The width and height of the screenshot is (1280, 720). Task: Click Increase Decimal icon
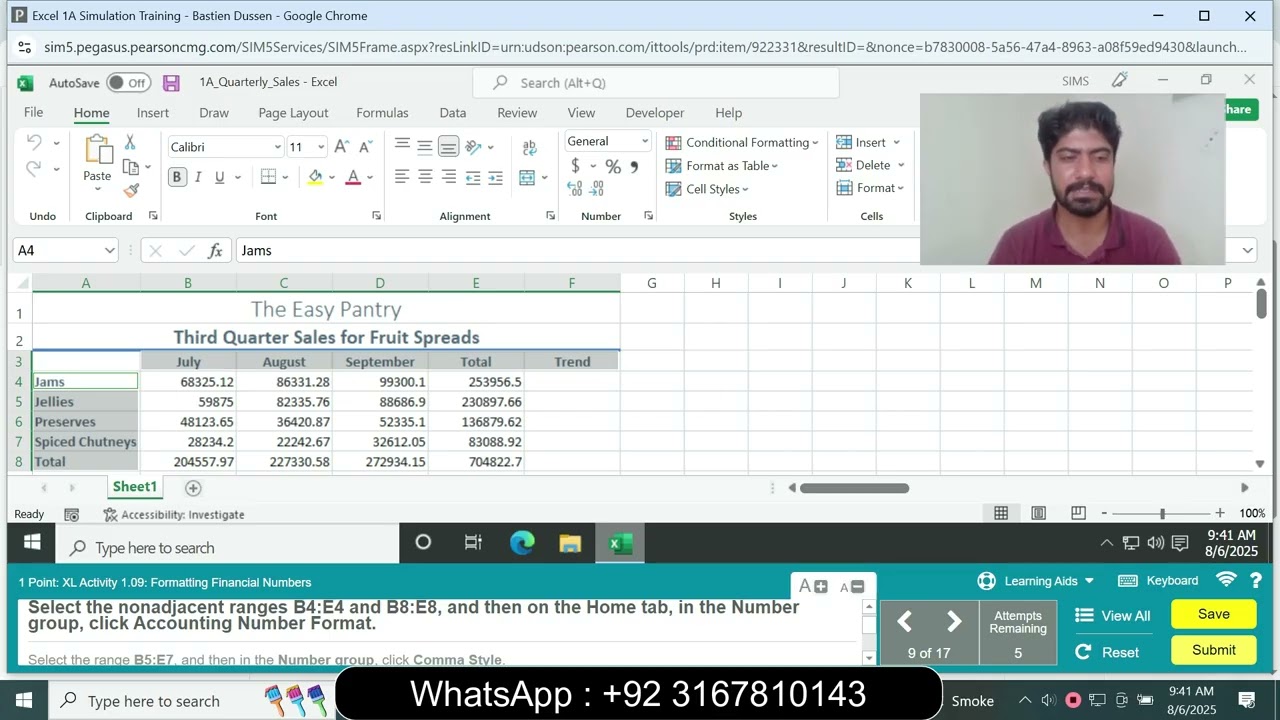tap(576, 189)
